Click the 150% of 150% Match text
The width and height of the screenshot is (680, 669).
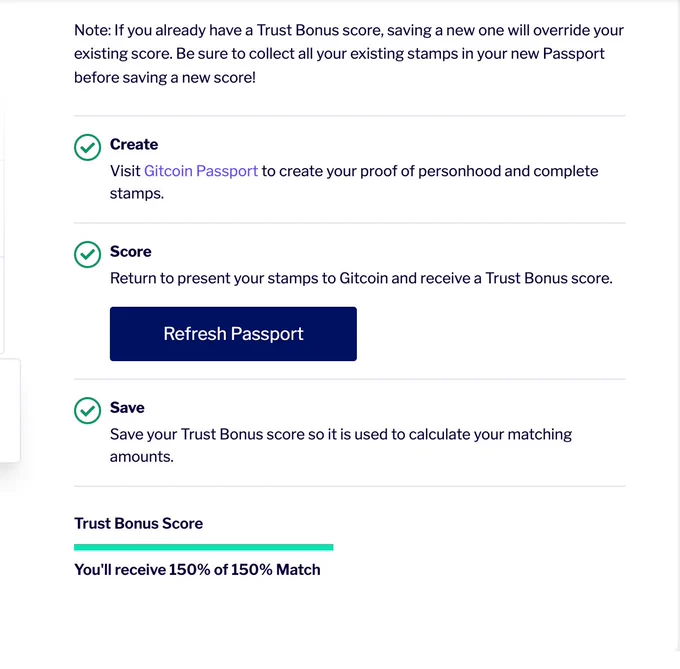[244, 570]
